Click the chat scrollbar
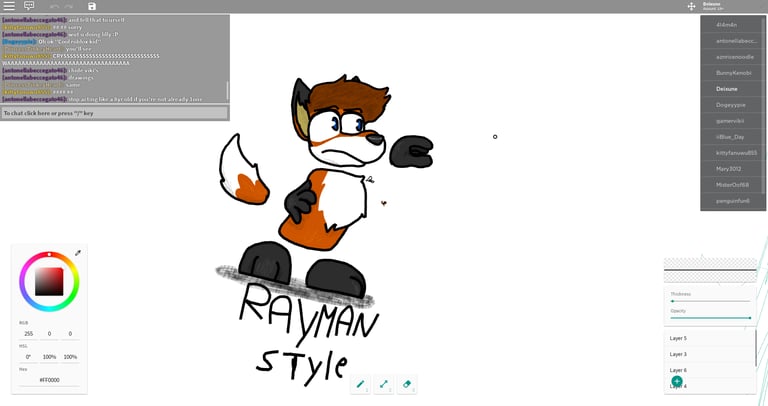Screen dimensions: 768x406 (x=227, y=90)
